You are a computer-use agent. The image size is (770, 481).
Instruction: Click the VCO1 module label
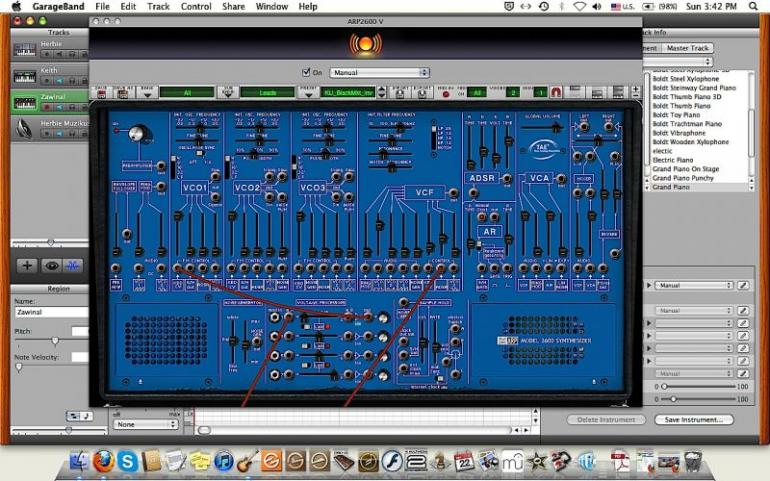[x=195, y=188]
